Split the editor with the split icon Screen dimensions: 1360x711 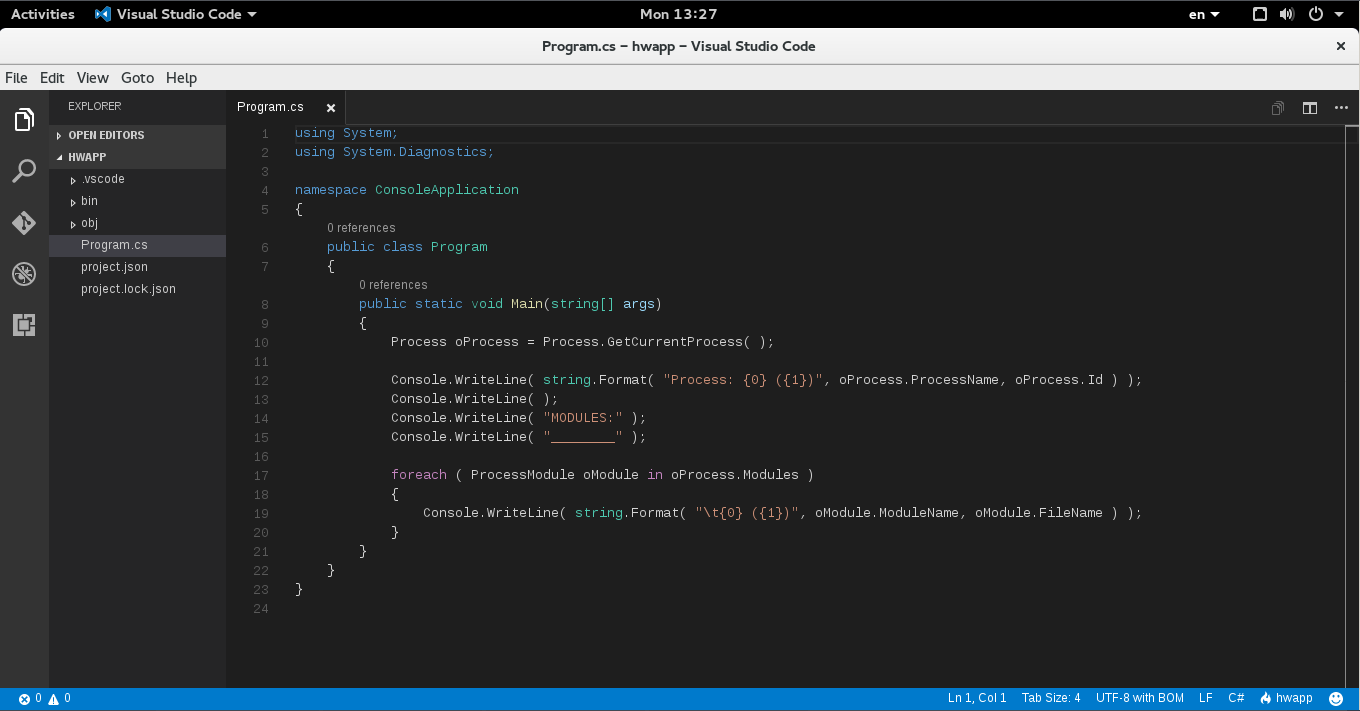[1310, 108]
